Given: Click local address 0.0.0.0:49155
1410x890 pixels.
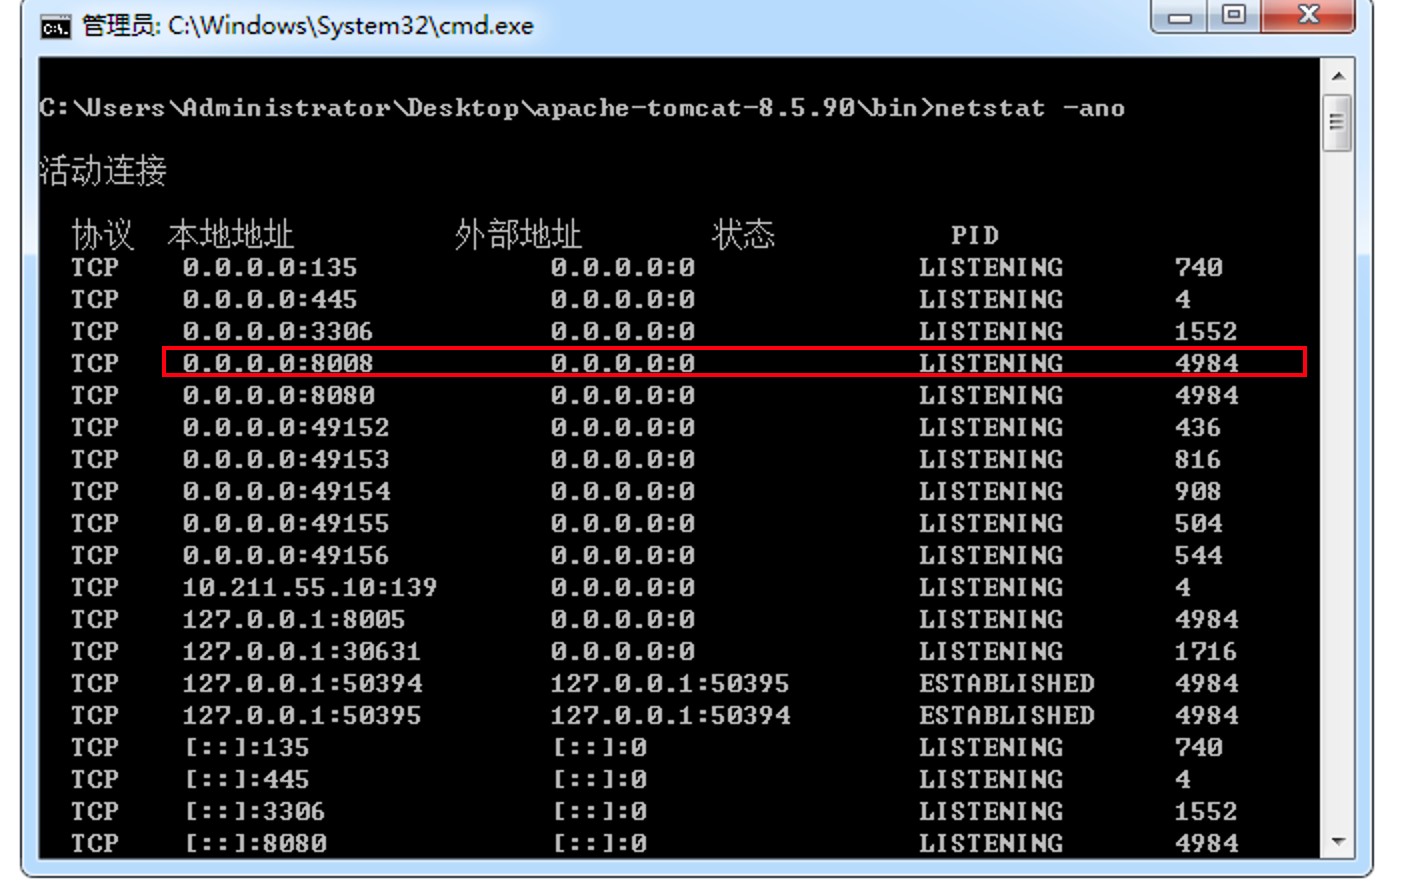Looking at the screenshot, I should coord(286,524).
